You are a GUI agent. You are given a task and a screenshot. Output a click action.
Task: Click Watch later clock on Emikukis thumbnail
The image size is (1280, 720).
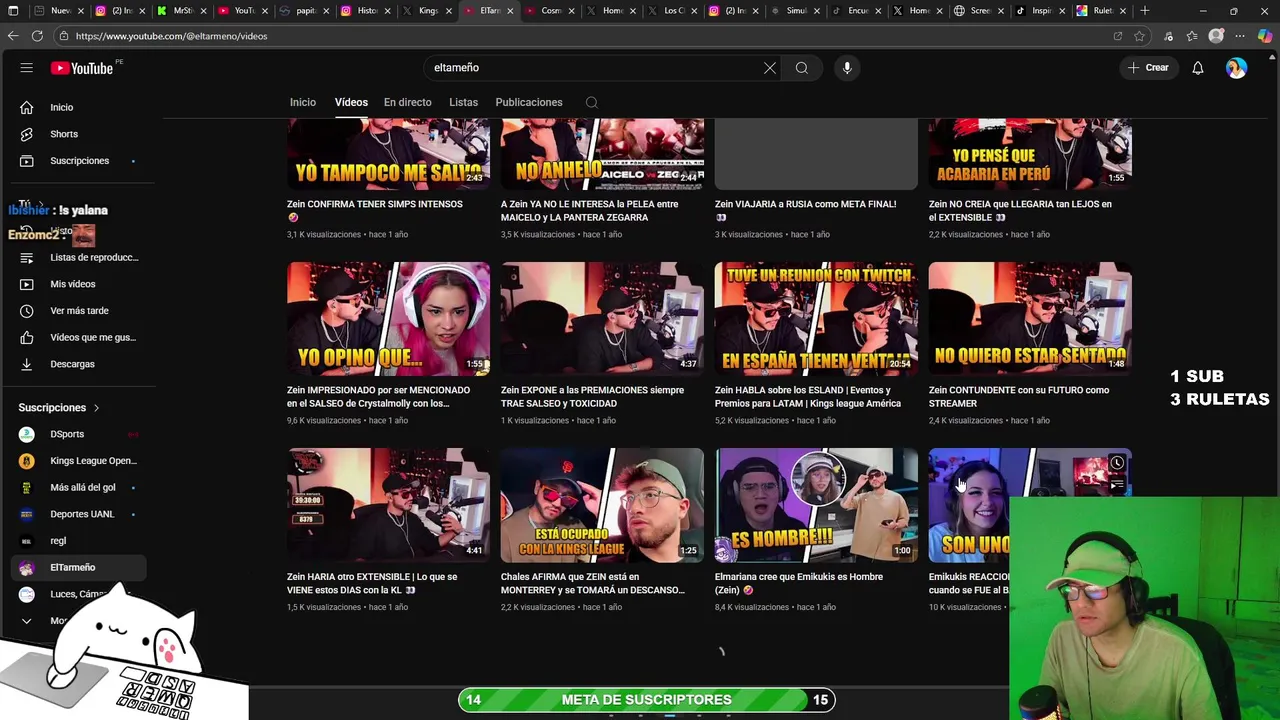click(1116, 464)
